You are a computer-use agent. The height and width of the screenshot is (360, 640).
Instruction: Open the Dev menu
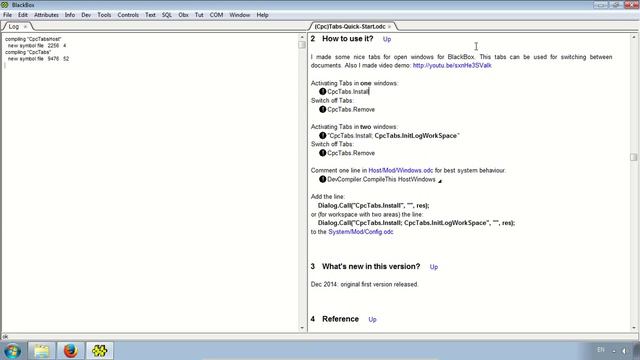tap(86, 15)
